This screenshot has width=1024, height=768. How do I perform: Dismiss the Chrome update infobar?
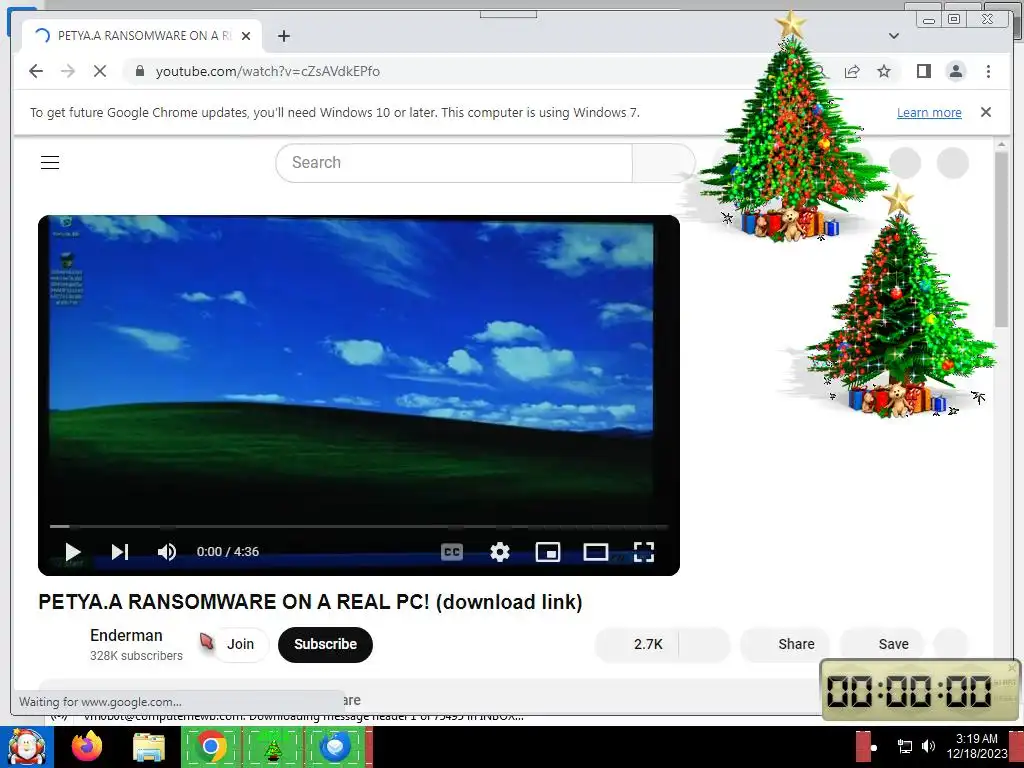pyautogui.click(x=986, y=112)
